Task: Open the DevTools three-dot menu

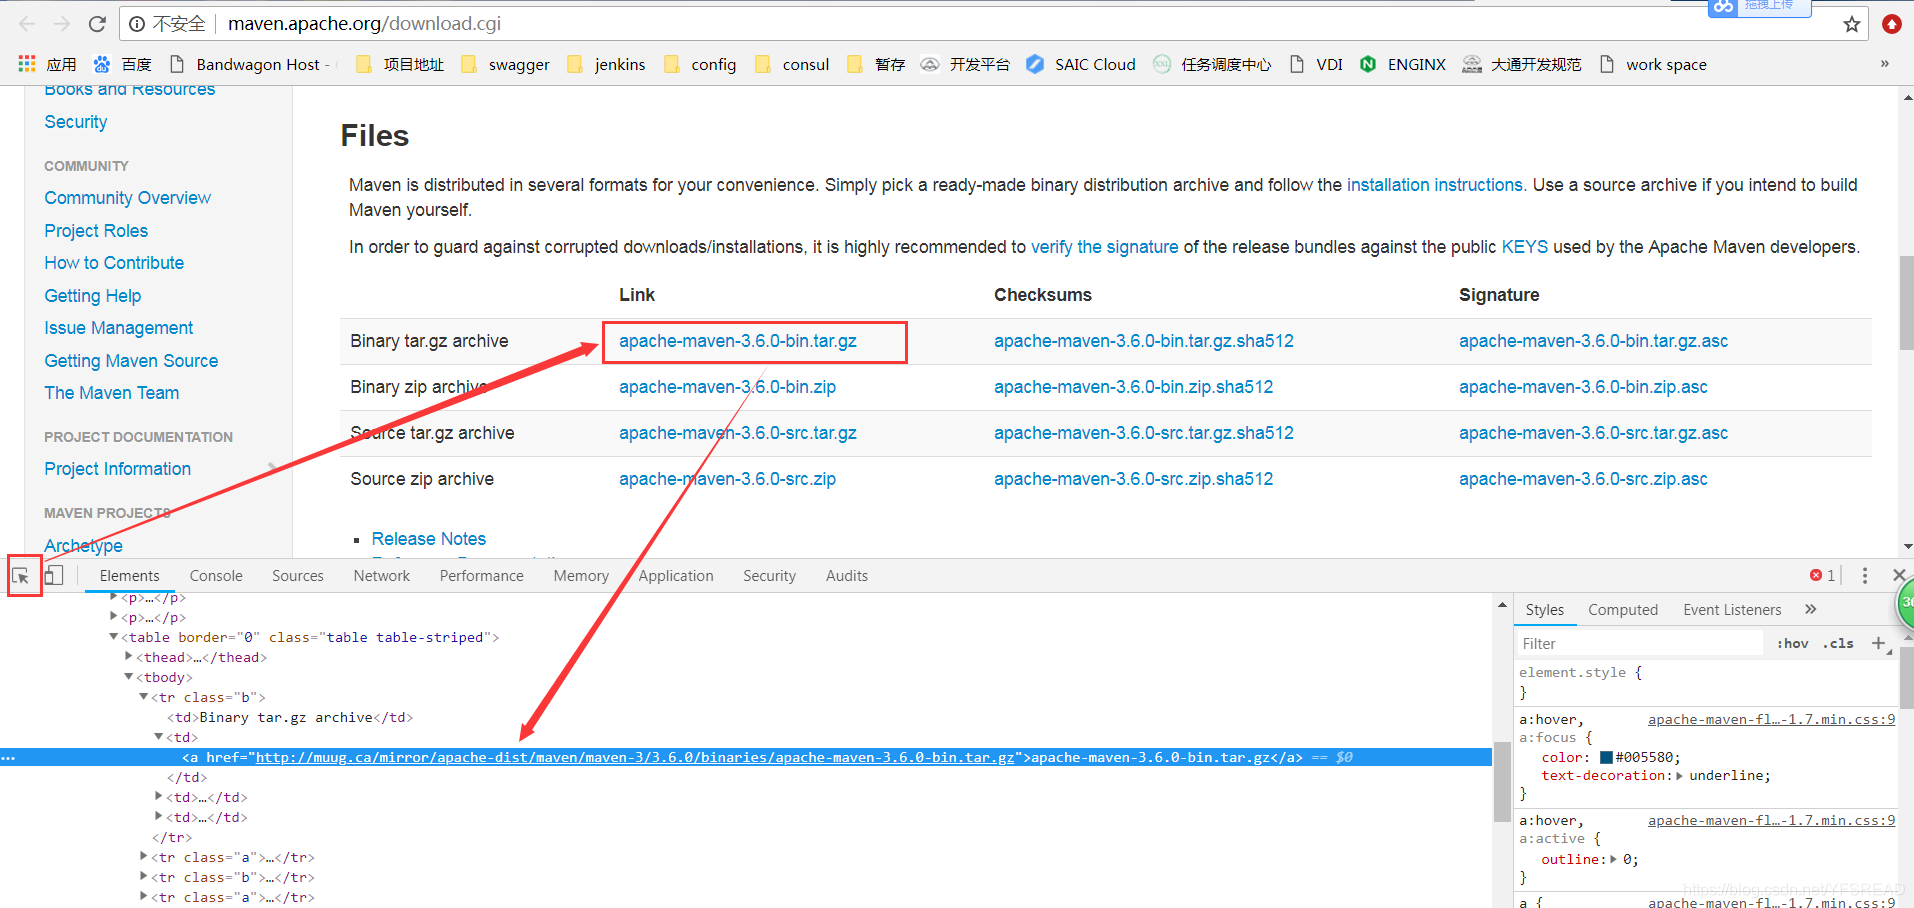Action: click(x=1865, y=575)
